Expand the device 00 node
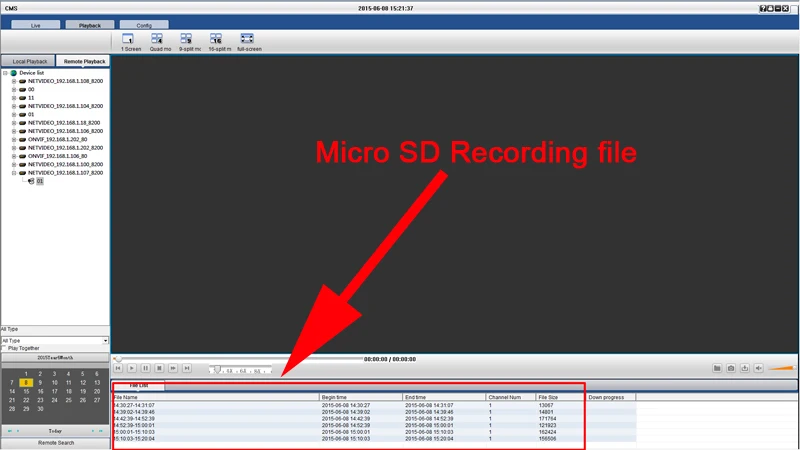800x450 pixels. pyautogui.click(x=14, y=89)
